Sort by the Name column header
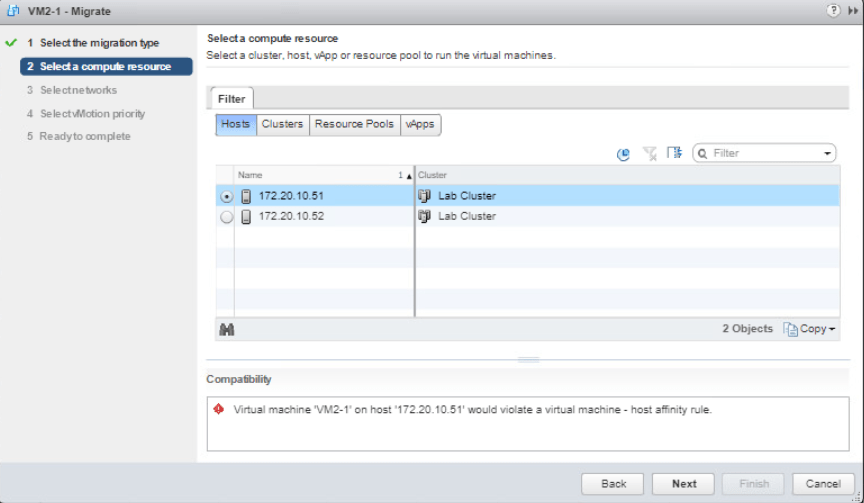This screenshot has height=503, width=864. [320, 175]
